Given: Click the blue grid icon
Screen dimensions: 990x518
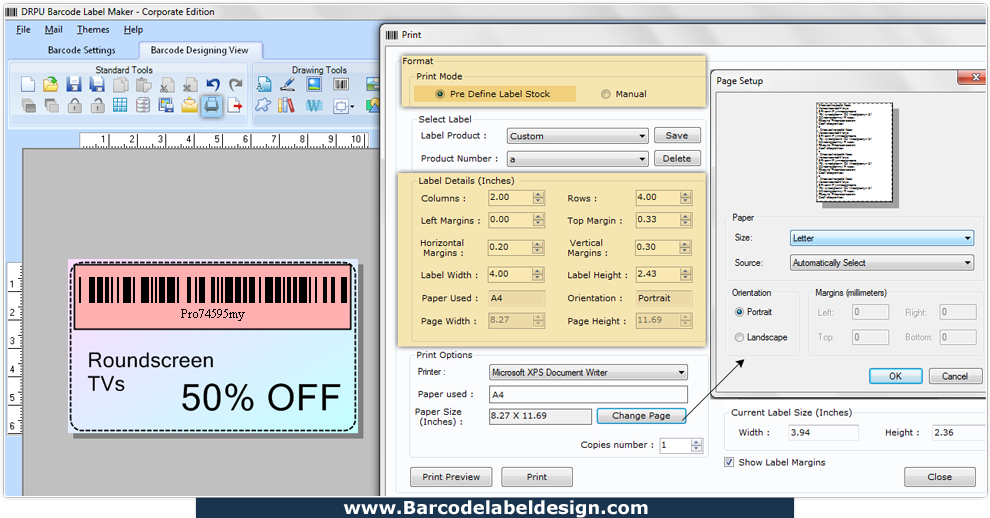Looking at the screenshot, I should click(x=120, y=105).
